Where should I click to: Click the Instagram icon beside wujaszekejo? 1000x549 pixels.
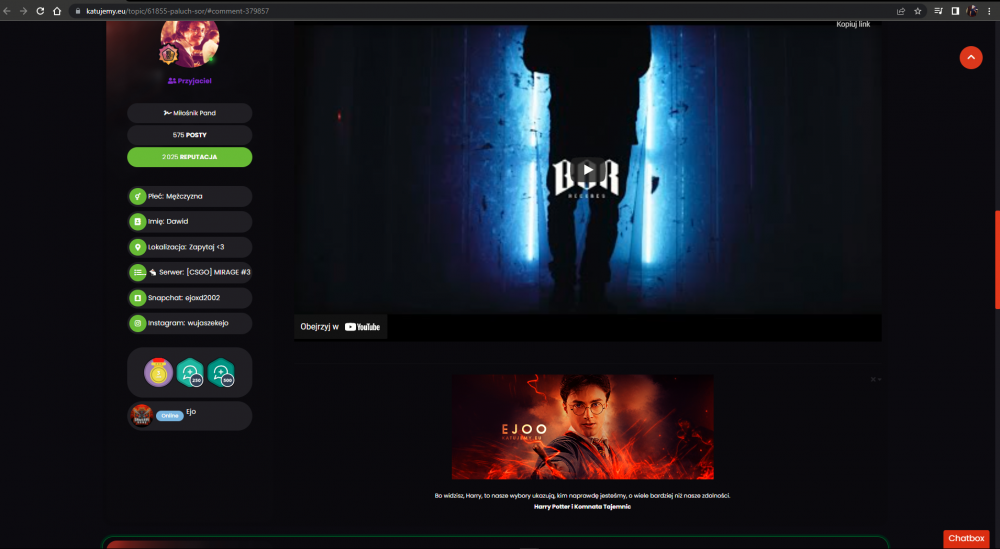pos(137,323)
